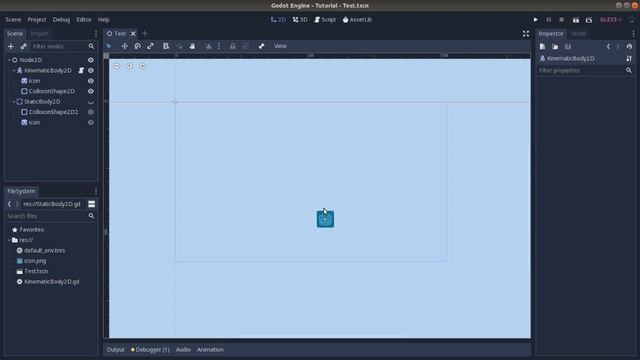The width and height of the screenshot is (640, 360).
Task: Open the Editor menu
Action: coord(84,20)
